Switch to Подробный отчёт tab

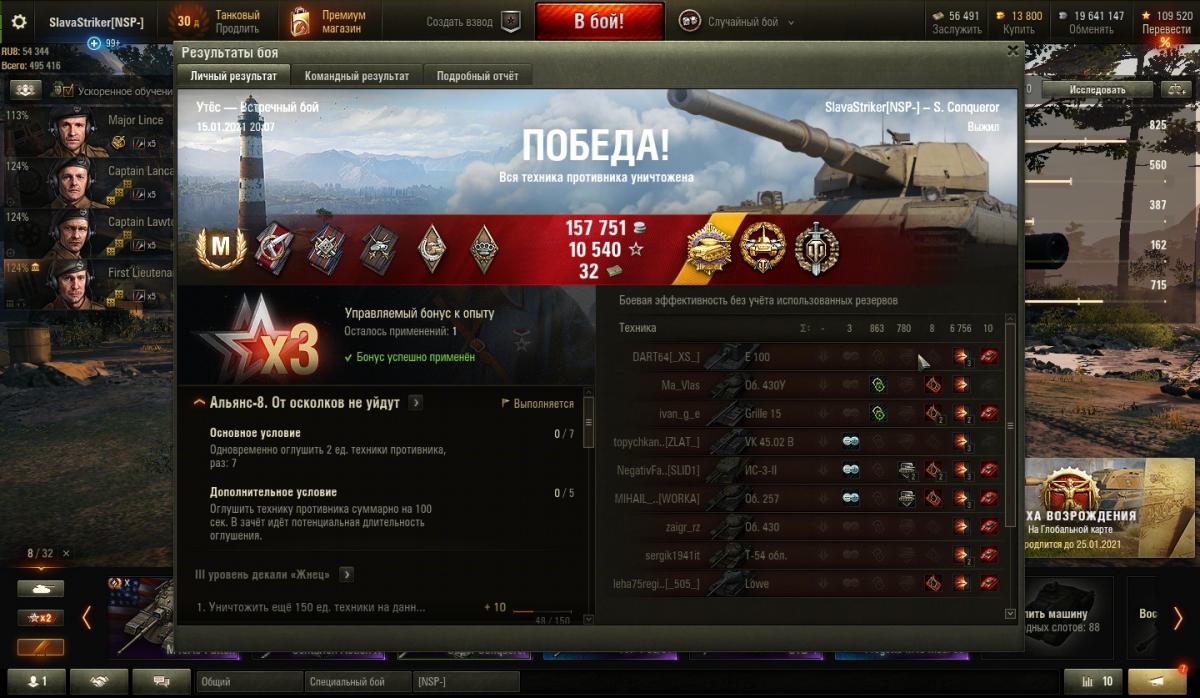pos(477,76)
